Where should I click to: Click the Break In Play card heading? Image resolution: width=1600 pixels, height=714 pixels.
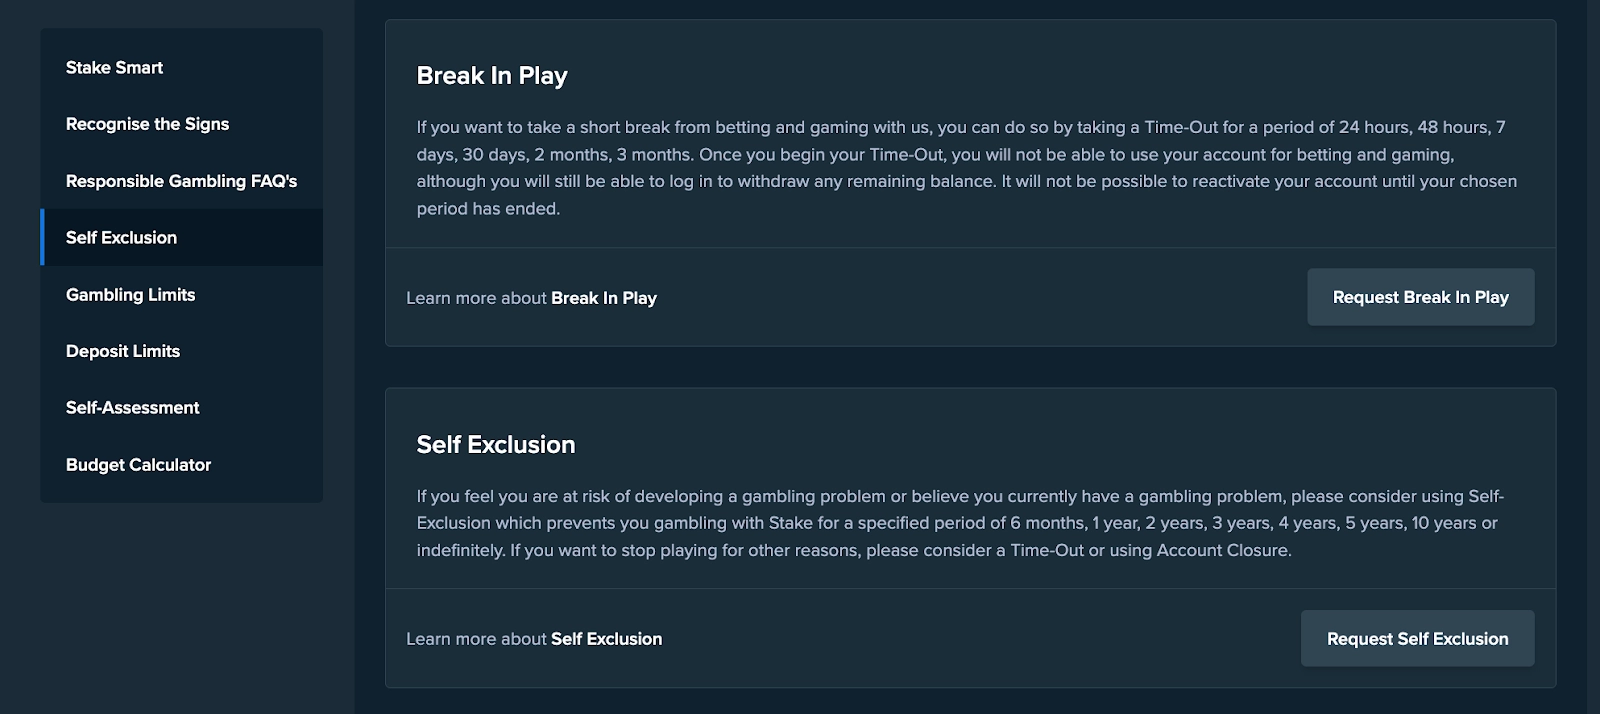coord(491,76)
